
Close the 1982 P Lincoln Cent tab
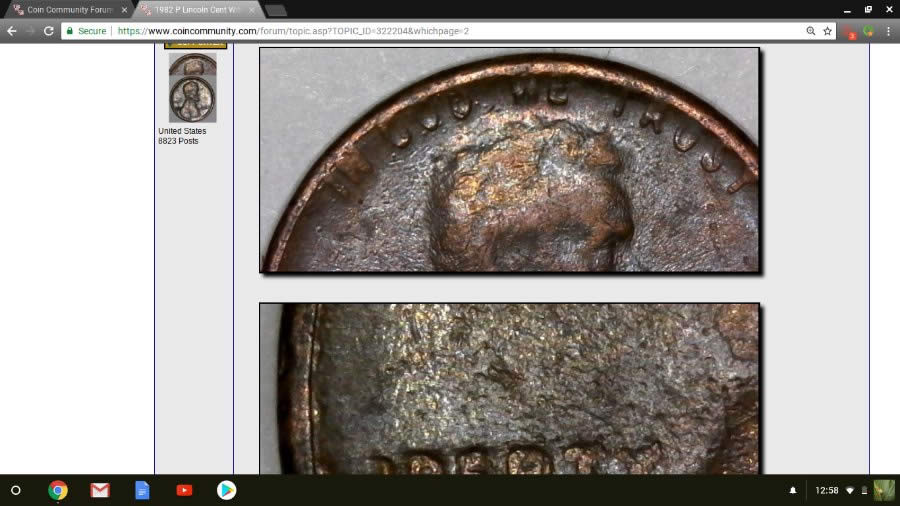pyautogui.click(x=251, y=10)
